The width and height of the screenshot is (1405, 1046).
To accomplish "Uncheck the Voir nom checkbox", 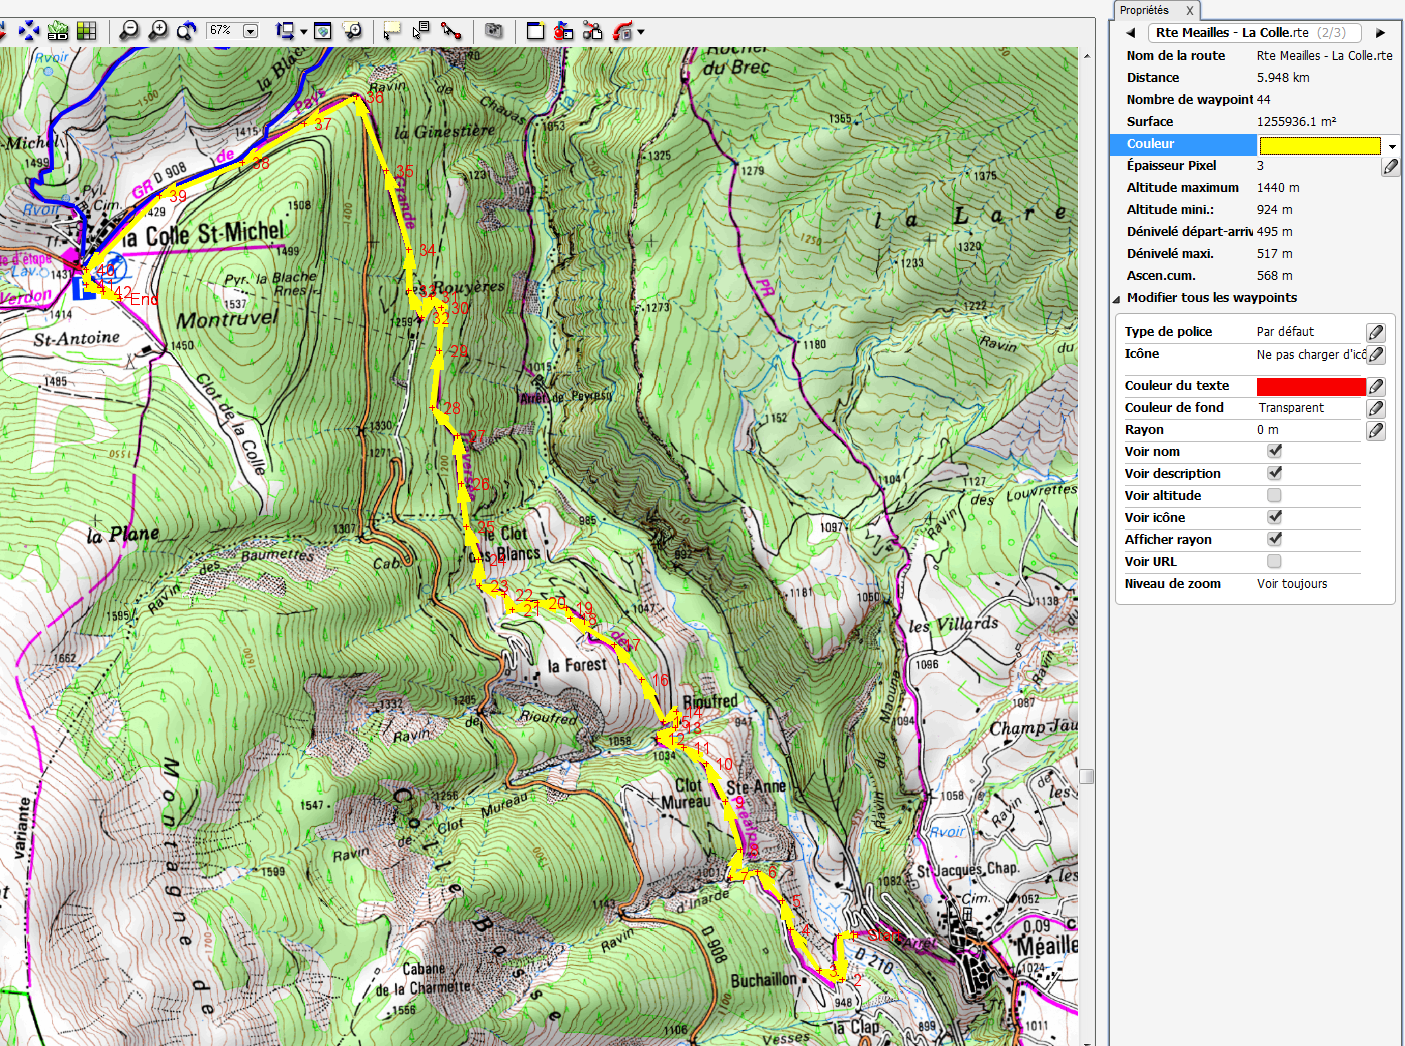I will [x=1274, y=451].
